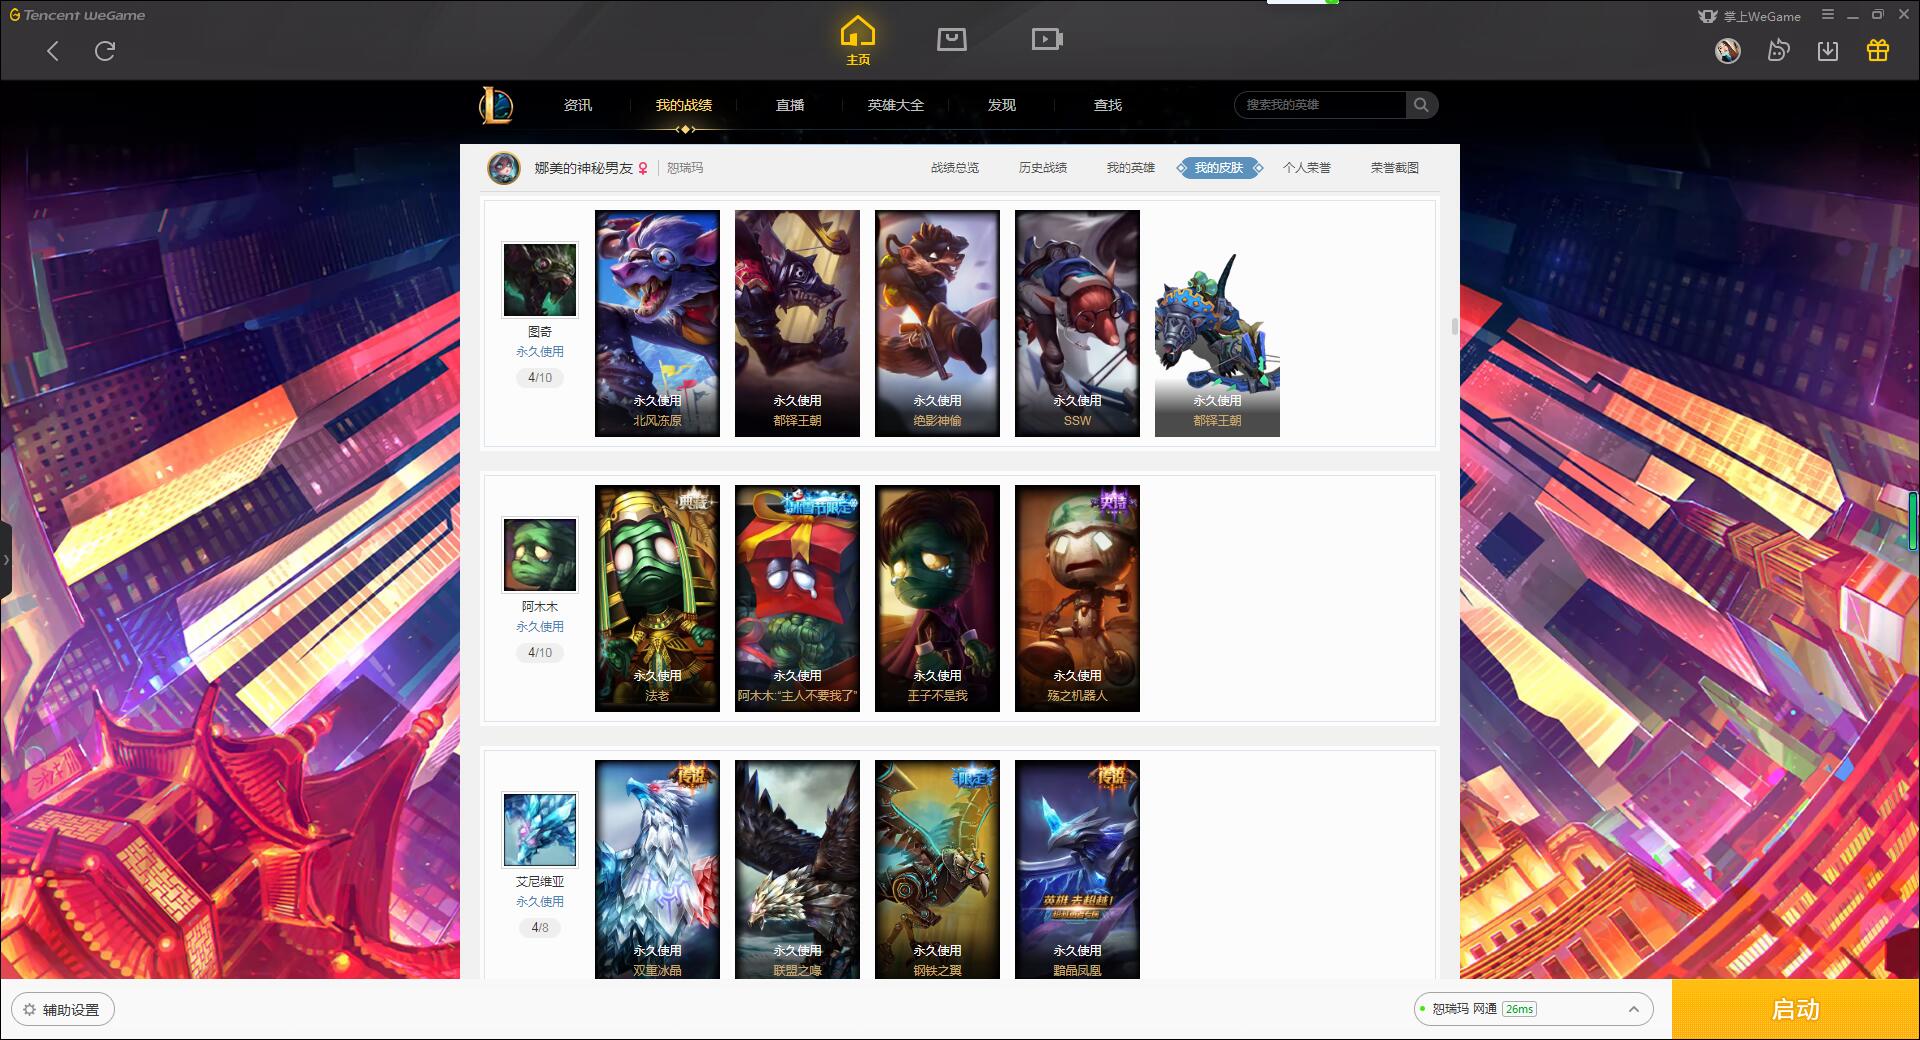Open the gift box icon

[x=1878, y=51]
